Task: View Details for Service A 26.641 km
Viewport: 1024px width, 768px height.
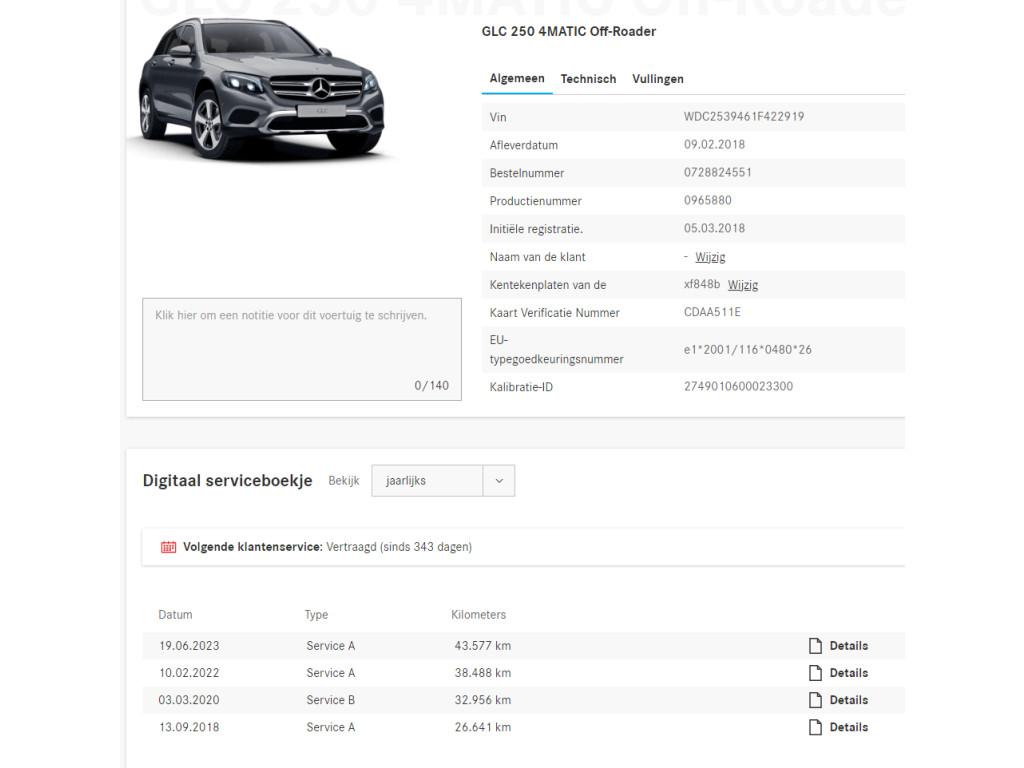Action: (x=848, y=727)
